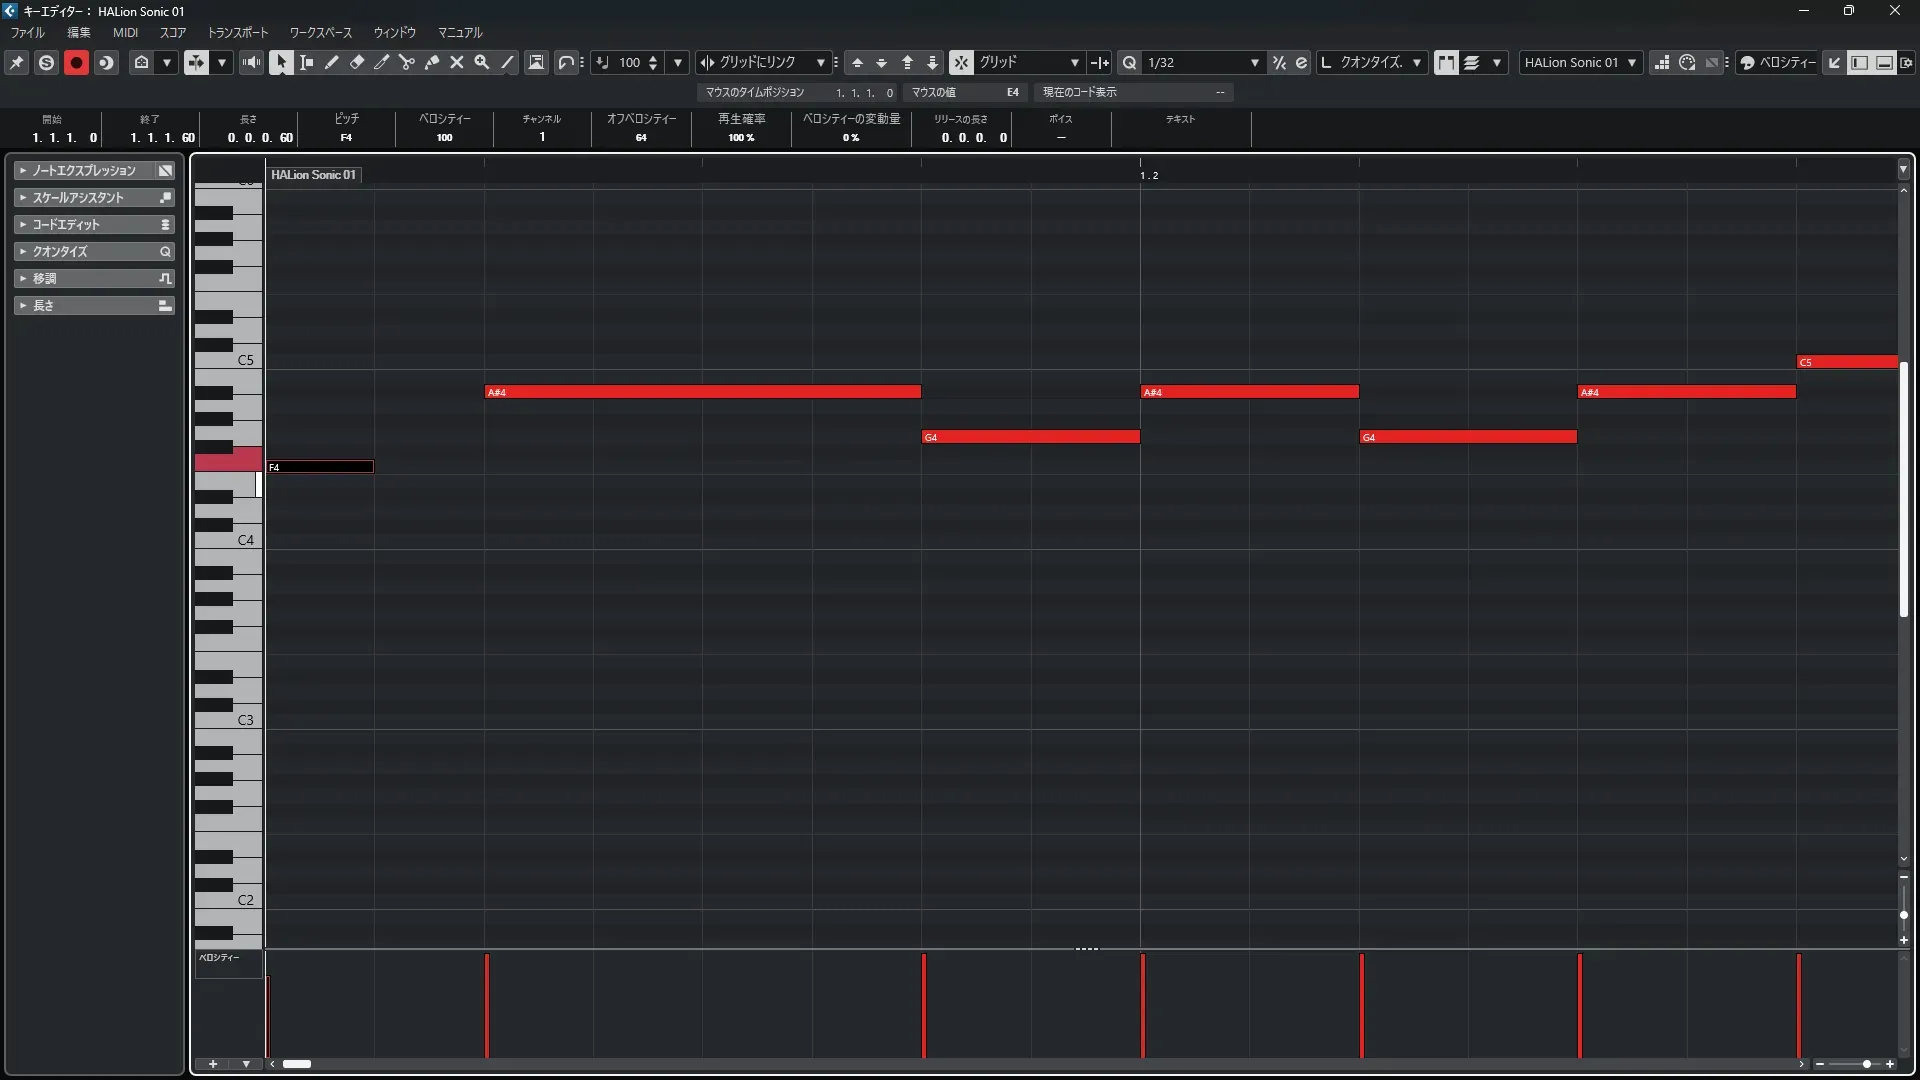Toggle Acoustic Feedback speaker button
Screen dimensions: 1920x1080
tap(251, 62)
